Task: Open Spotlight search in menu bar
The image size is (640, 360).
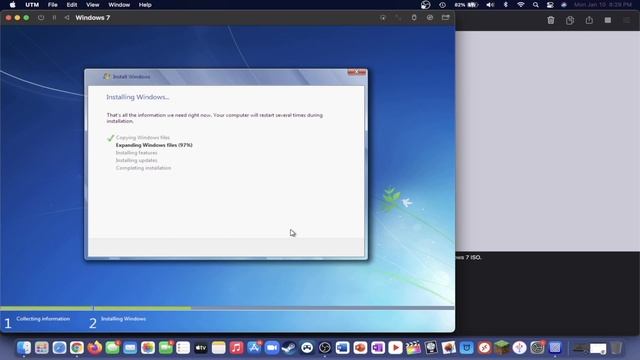Action: coord(536,5)
